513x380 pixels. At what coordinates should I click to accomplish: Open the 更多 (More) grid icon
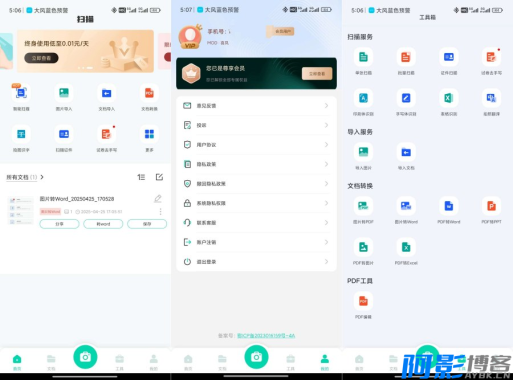149,134
